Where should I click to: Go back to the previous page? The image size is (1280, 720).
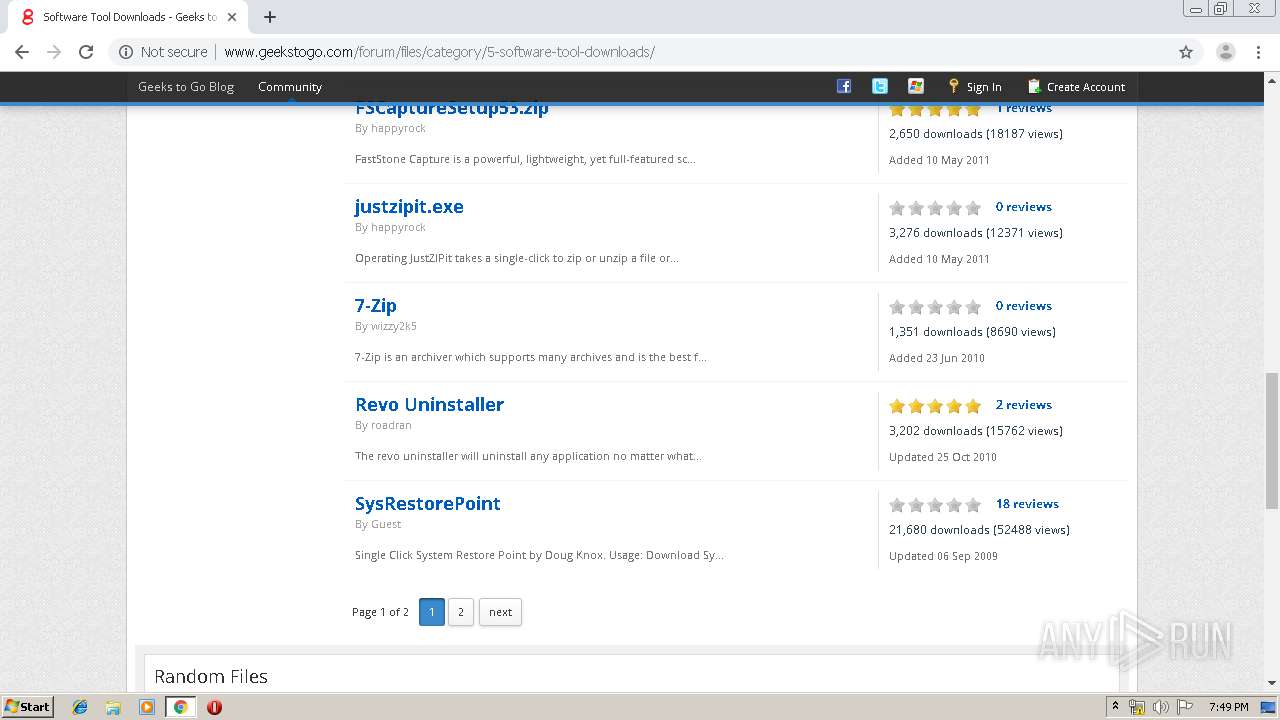(22, 52)
